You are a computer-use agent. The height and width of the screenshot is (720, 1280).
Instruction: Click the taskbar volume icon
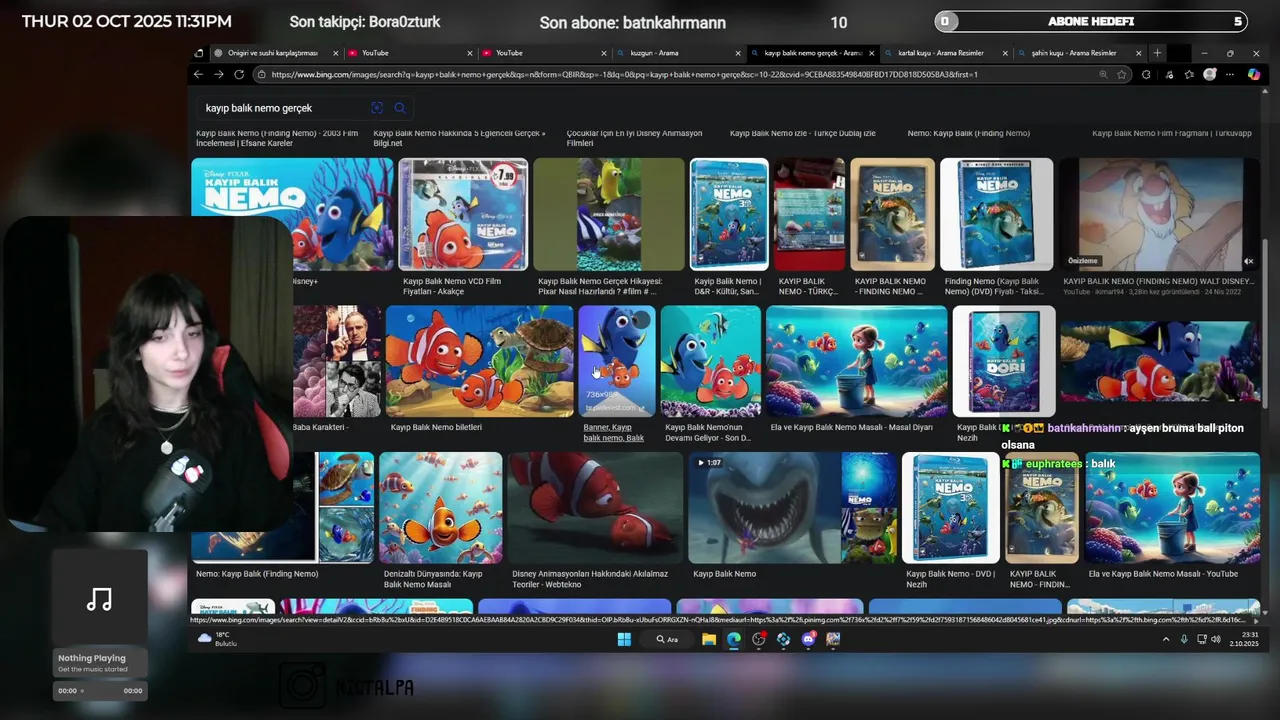point(1217,639)
